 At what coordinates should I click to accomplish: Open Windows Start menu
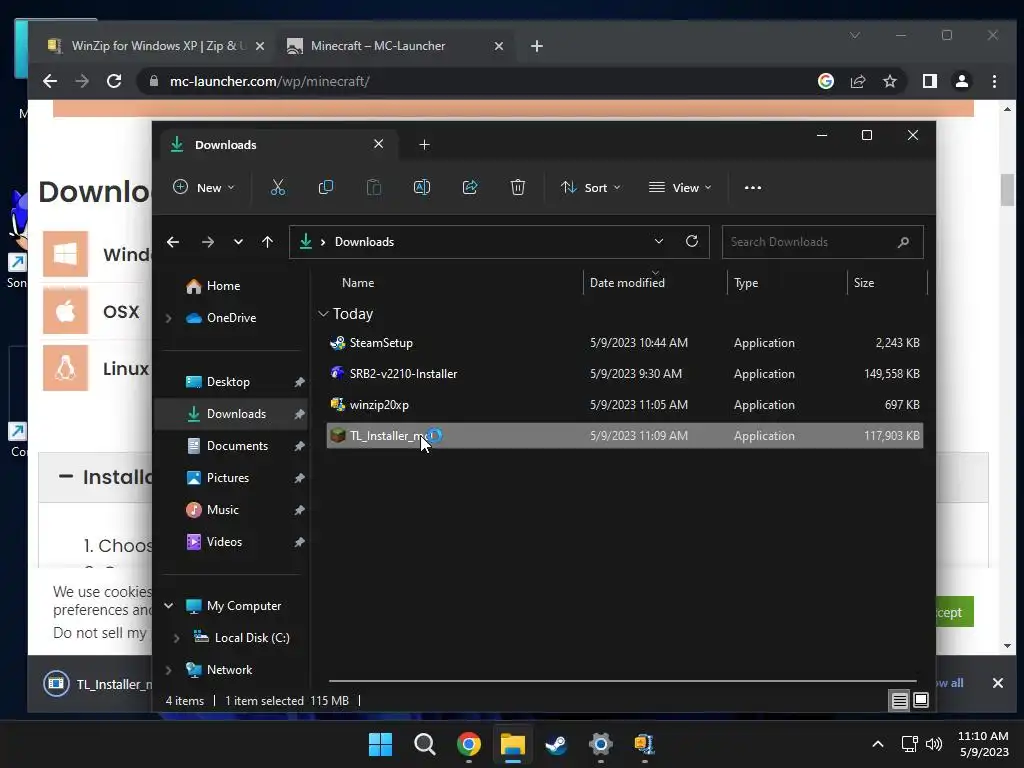point(380,744)
